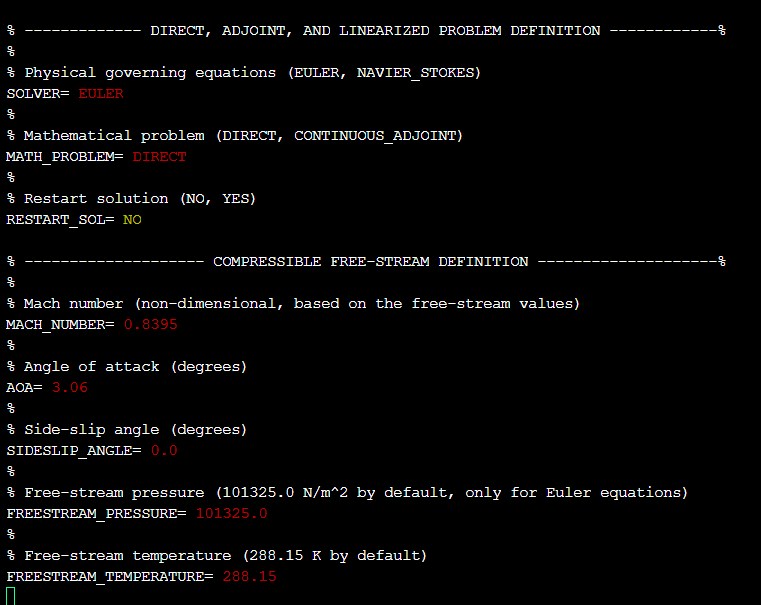
Task: Click the red EULER value after SOLVER=
Action: click(101, 93)
